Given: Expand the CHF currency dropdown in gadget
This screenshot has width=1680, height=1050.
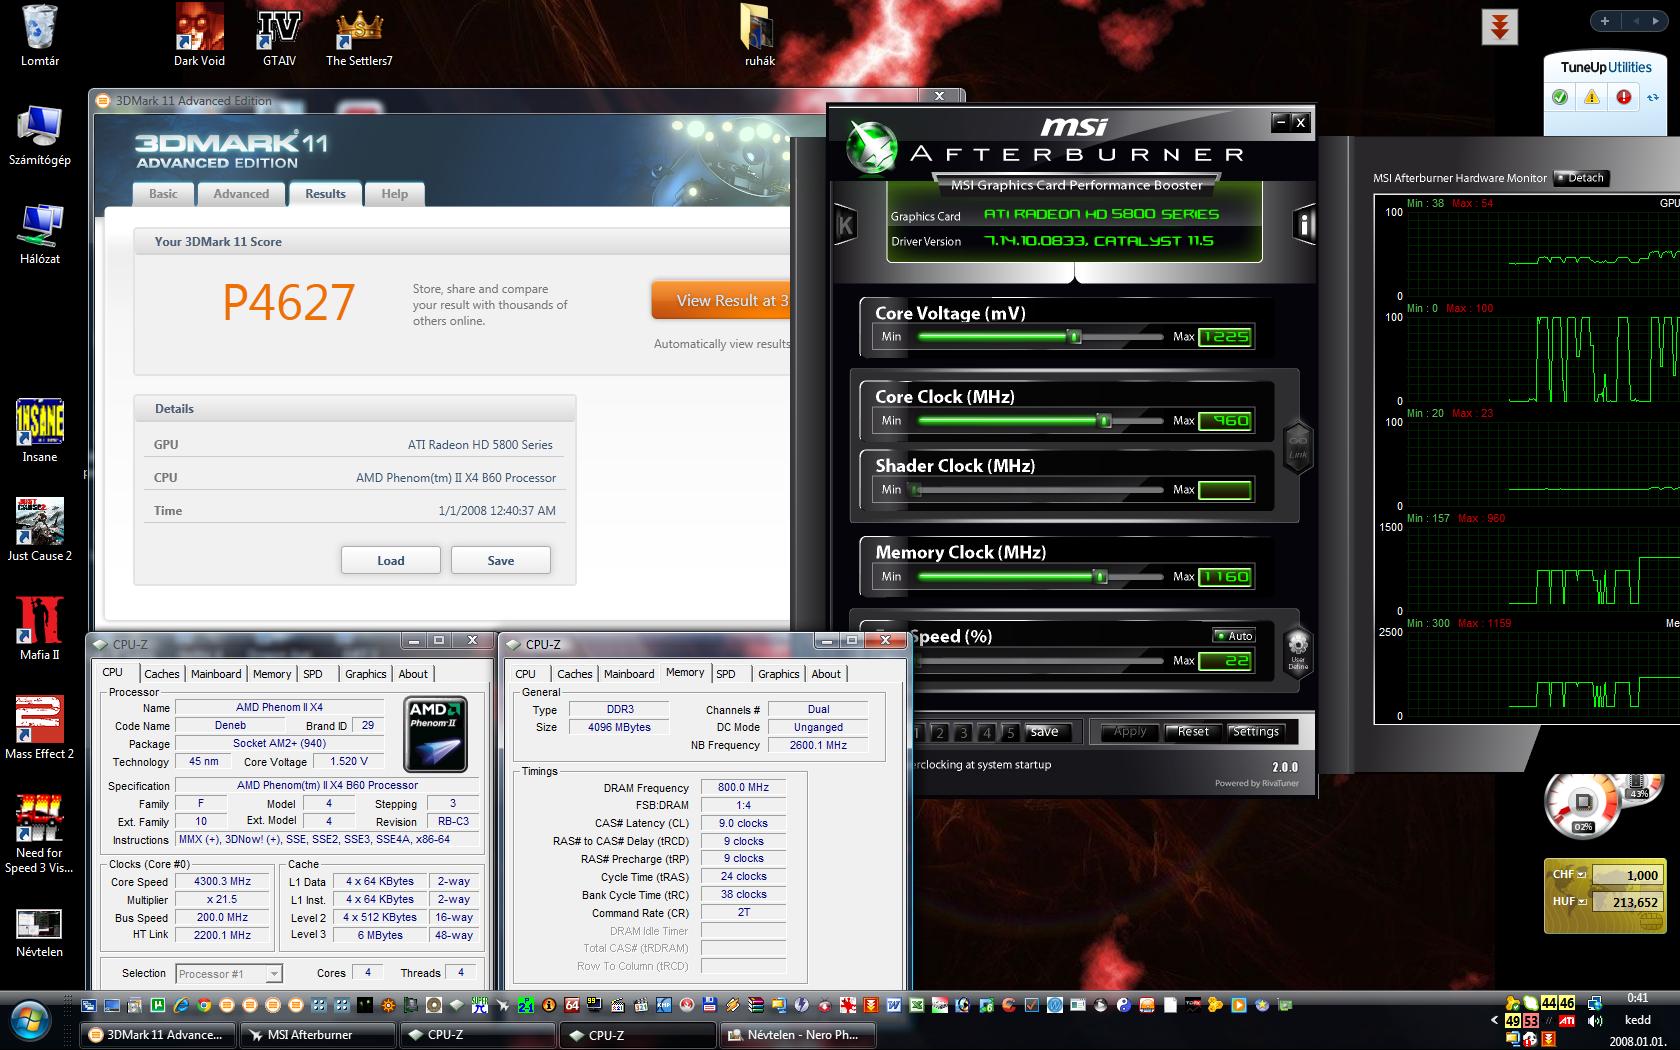Looking at the screenshot, I should coord(1581,875).
